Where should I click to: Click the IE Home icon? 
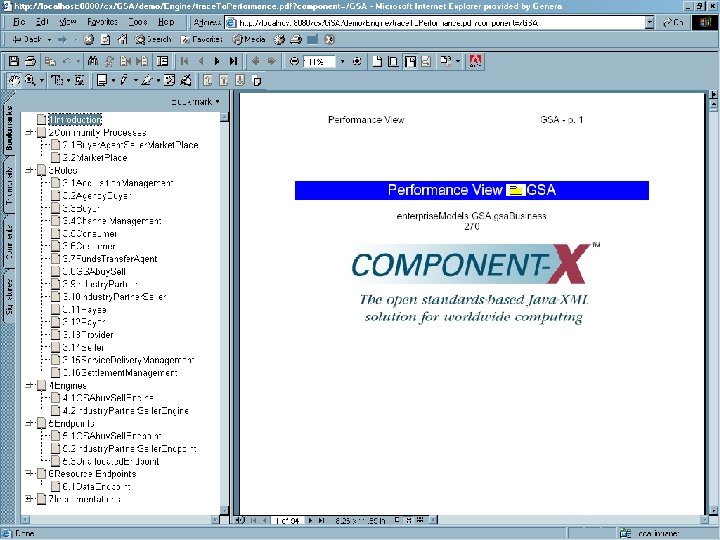tap(122, 39)
